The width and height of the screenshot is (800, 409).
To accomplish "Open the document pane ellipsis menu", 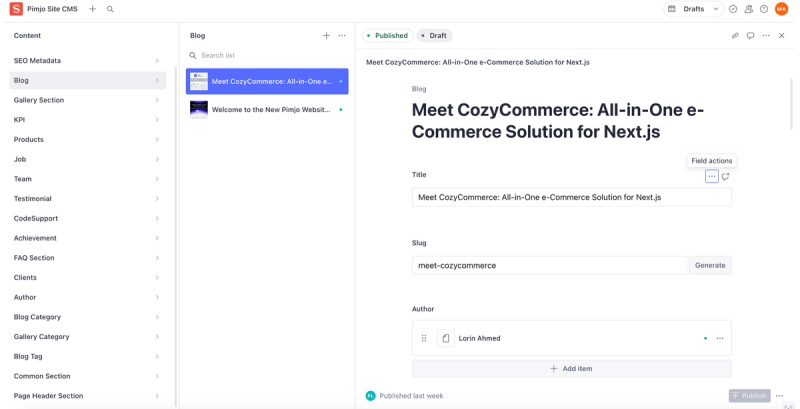I will pyautogui.click(x=766, y=36).
